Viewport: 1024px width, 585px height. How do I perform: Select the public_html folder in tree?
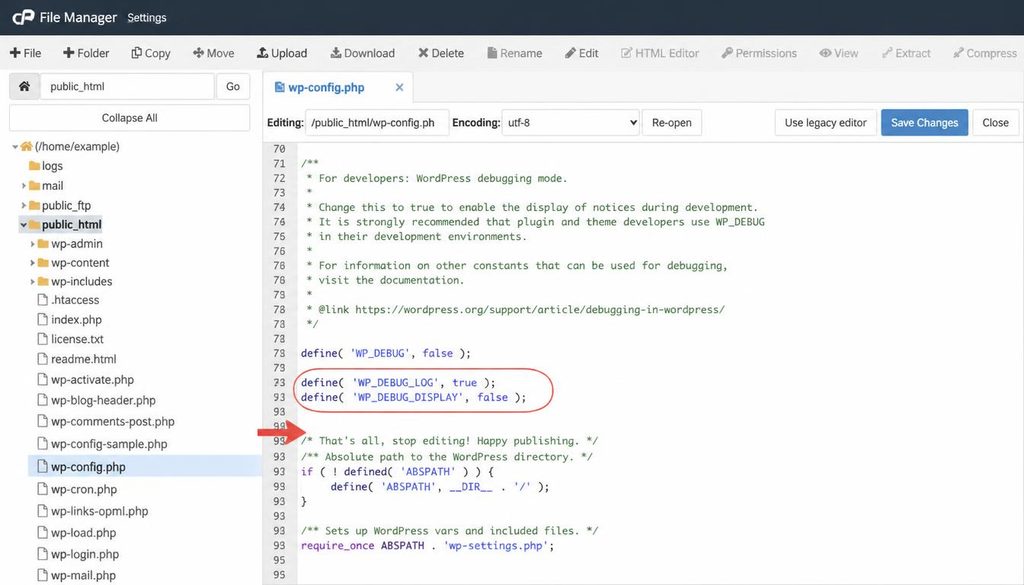click(65, 225)
